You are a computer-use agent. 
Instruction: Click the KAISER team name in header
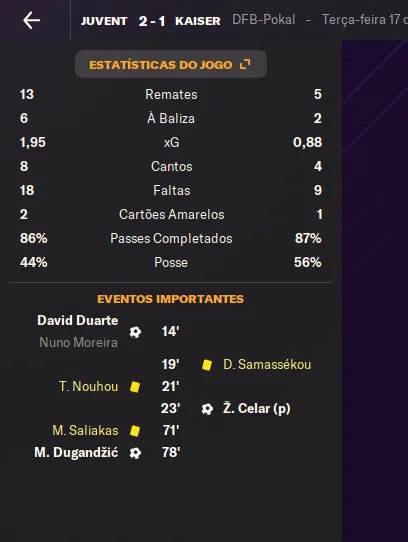(198, 21)
